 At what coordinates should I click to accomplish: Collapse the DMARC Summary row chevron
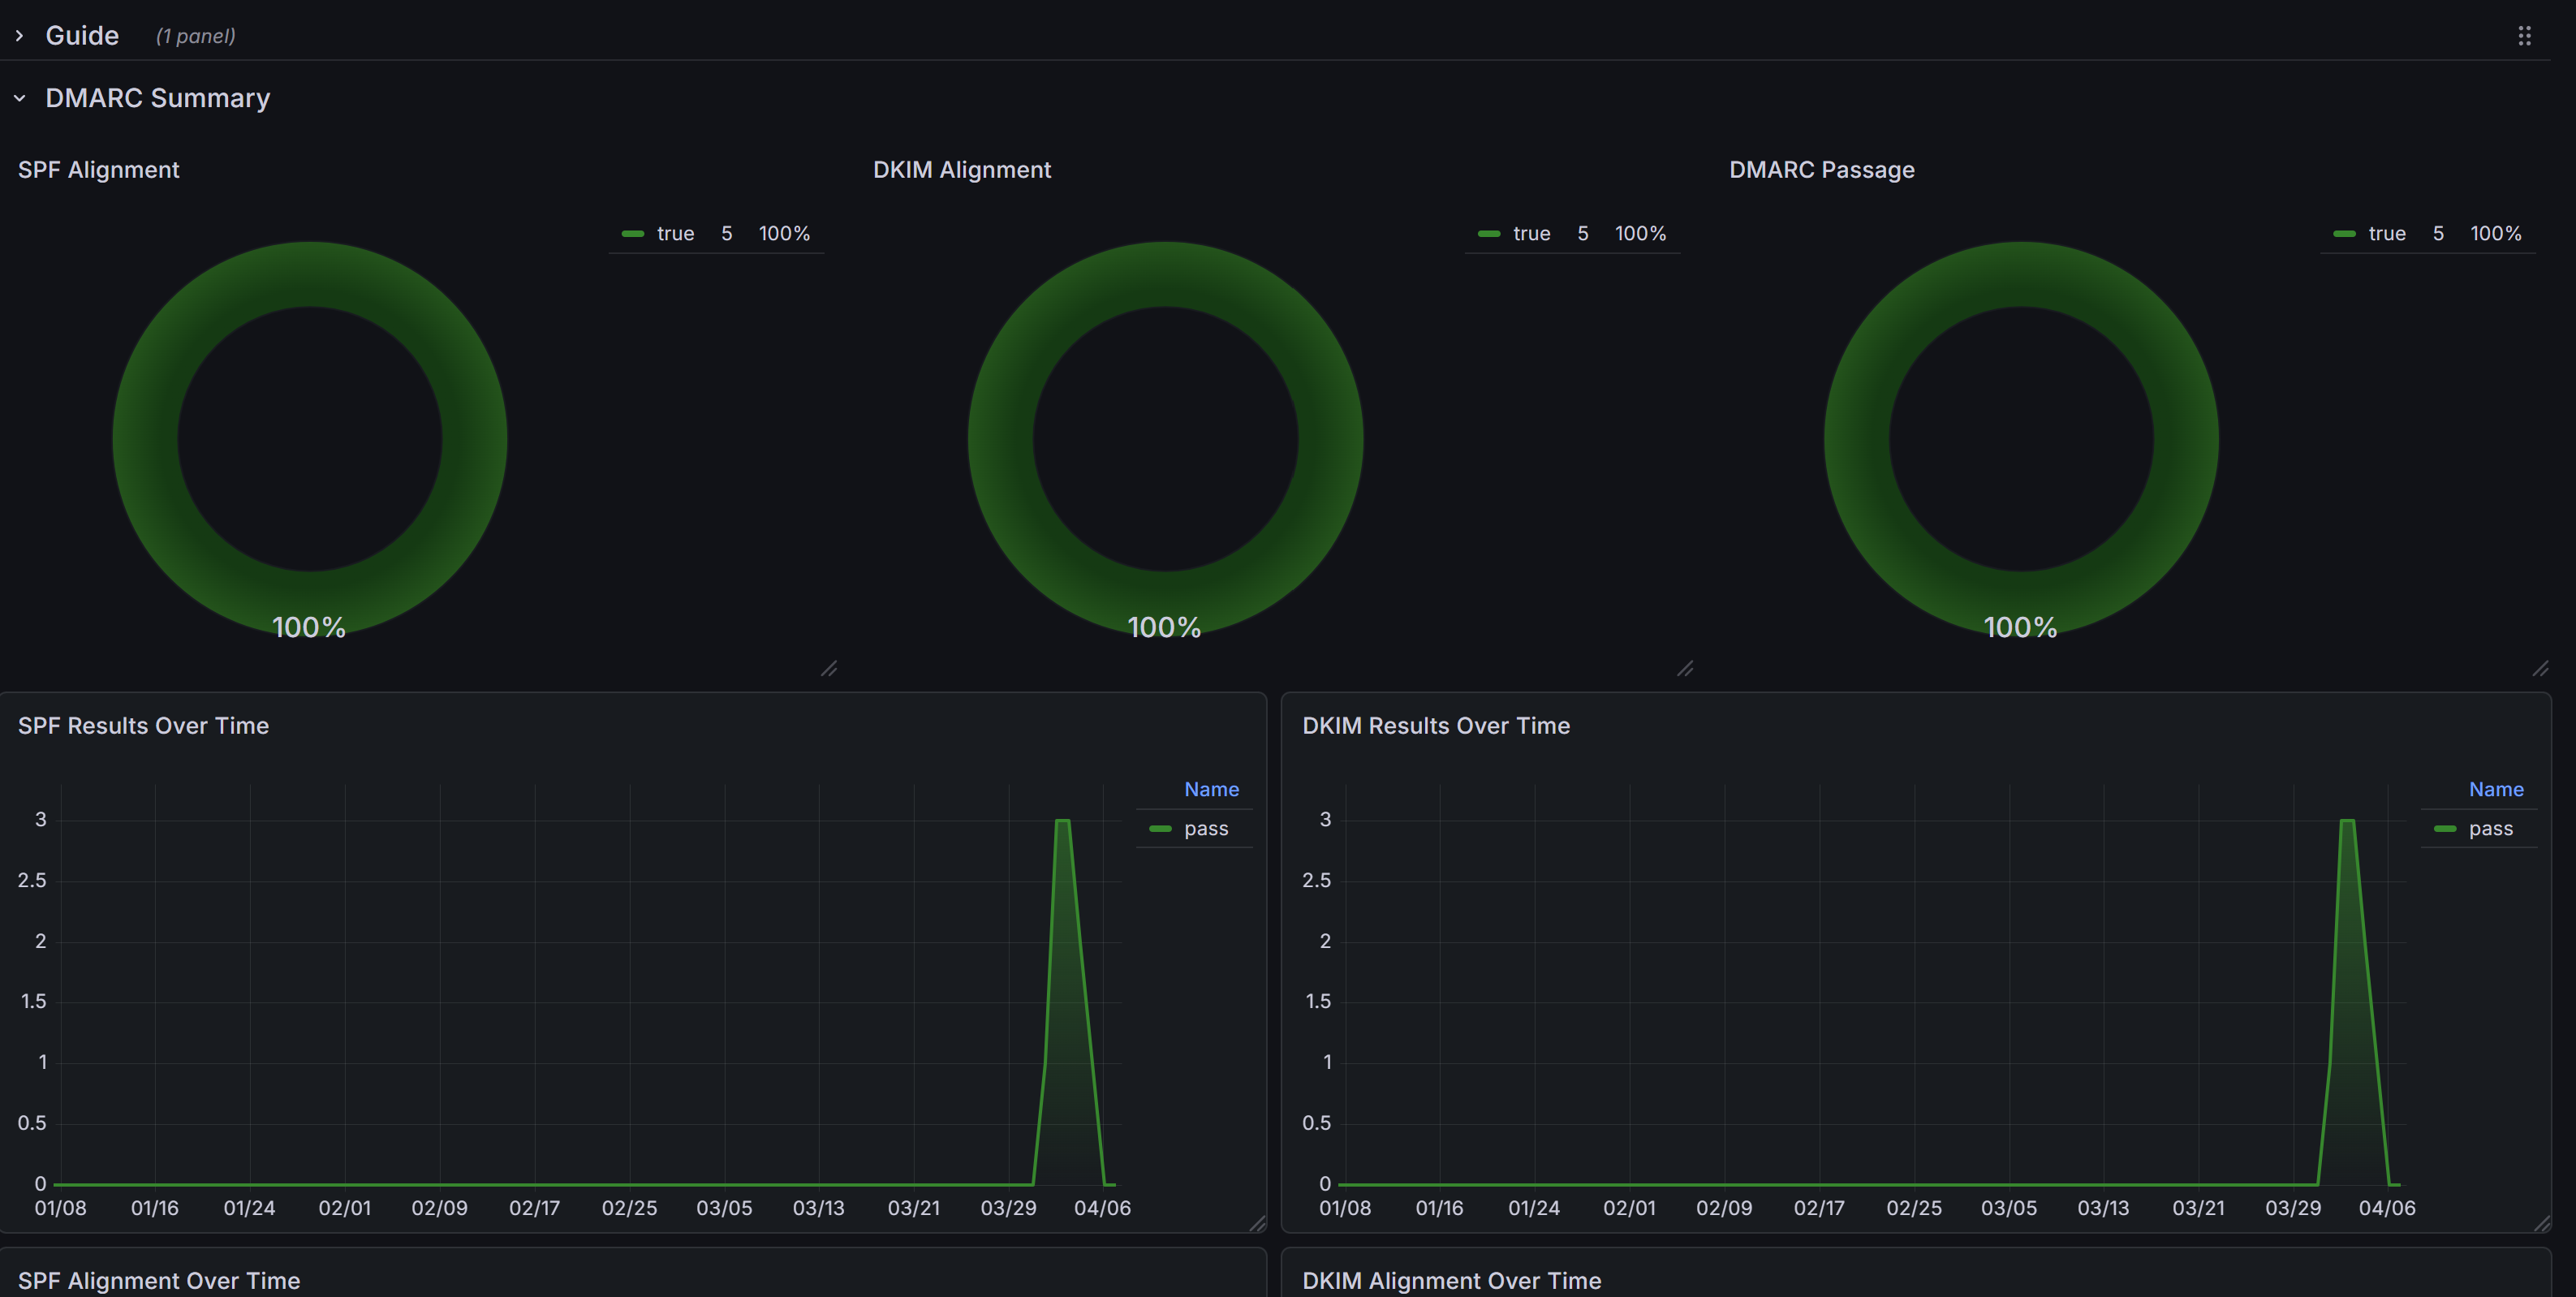tap(19, 98)
